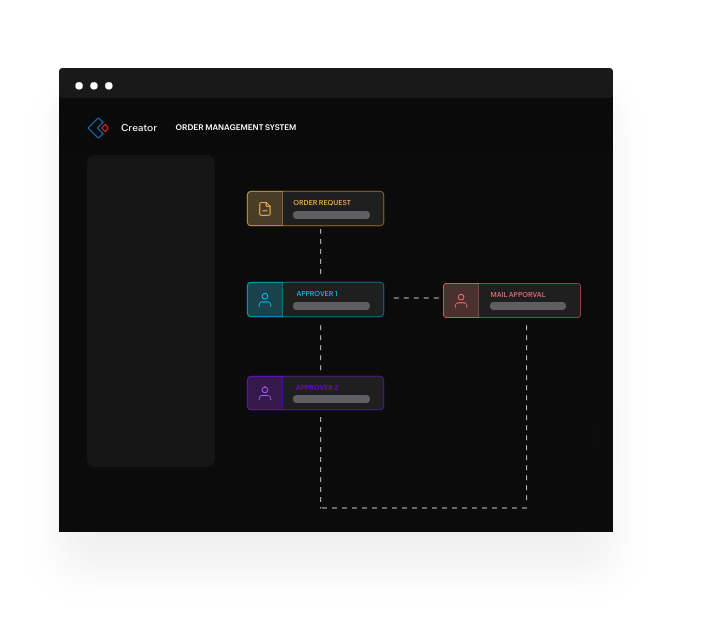Screen dimensions: 728x632
Task: Click the first white window control dot
Action: tap(79, 86)
